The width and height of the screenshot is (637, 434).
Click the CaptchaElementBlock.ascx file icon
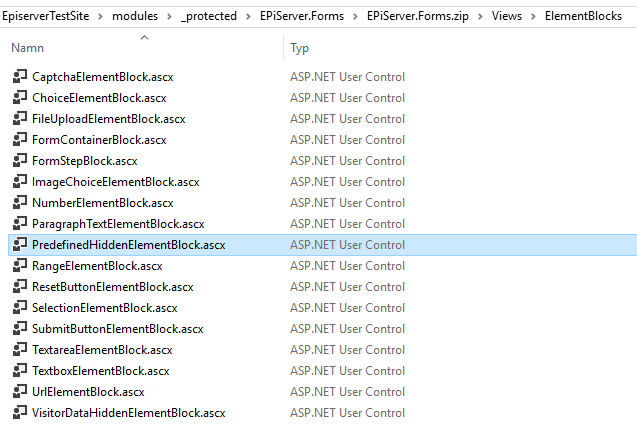pyautogui.click(x=20, y=76)
